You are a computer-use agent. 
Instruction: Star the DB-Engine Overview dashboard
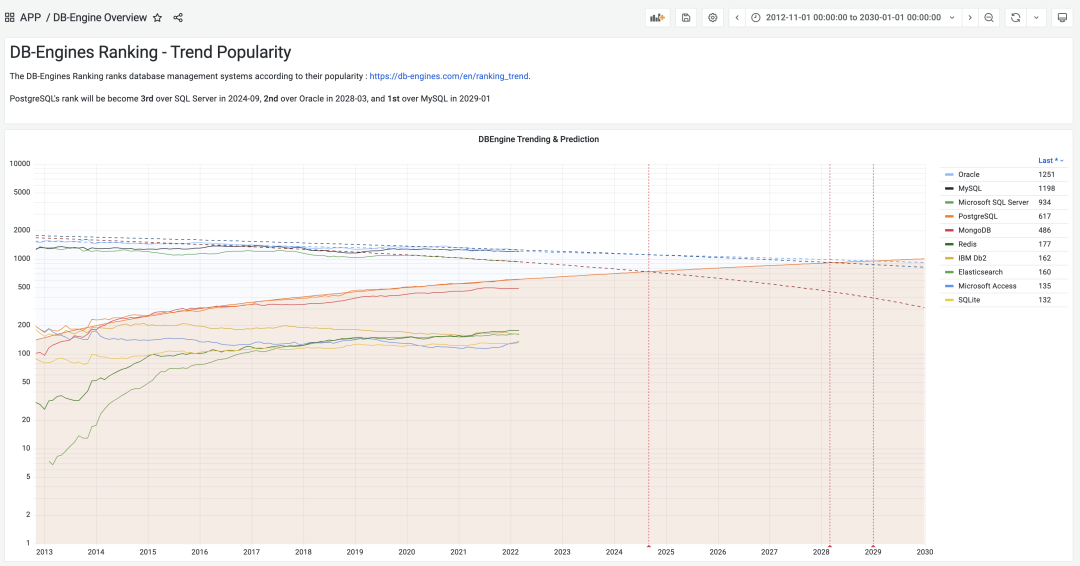(x=157, y=18)
